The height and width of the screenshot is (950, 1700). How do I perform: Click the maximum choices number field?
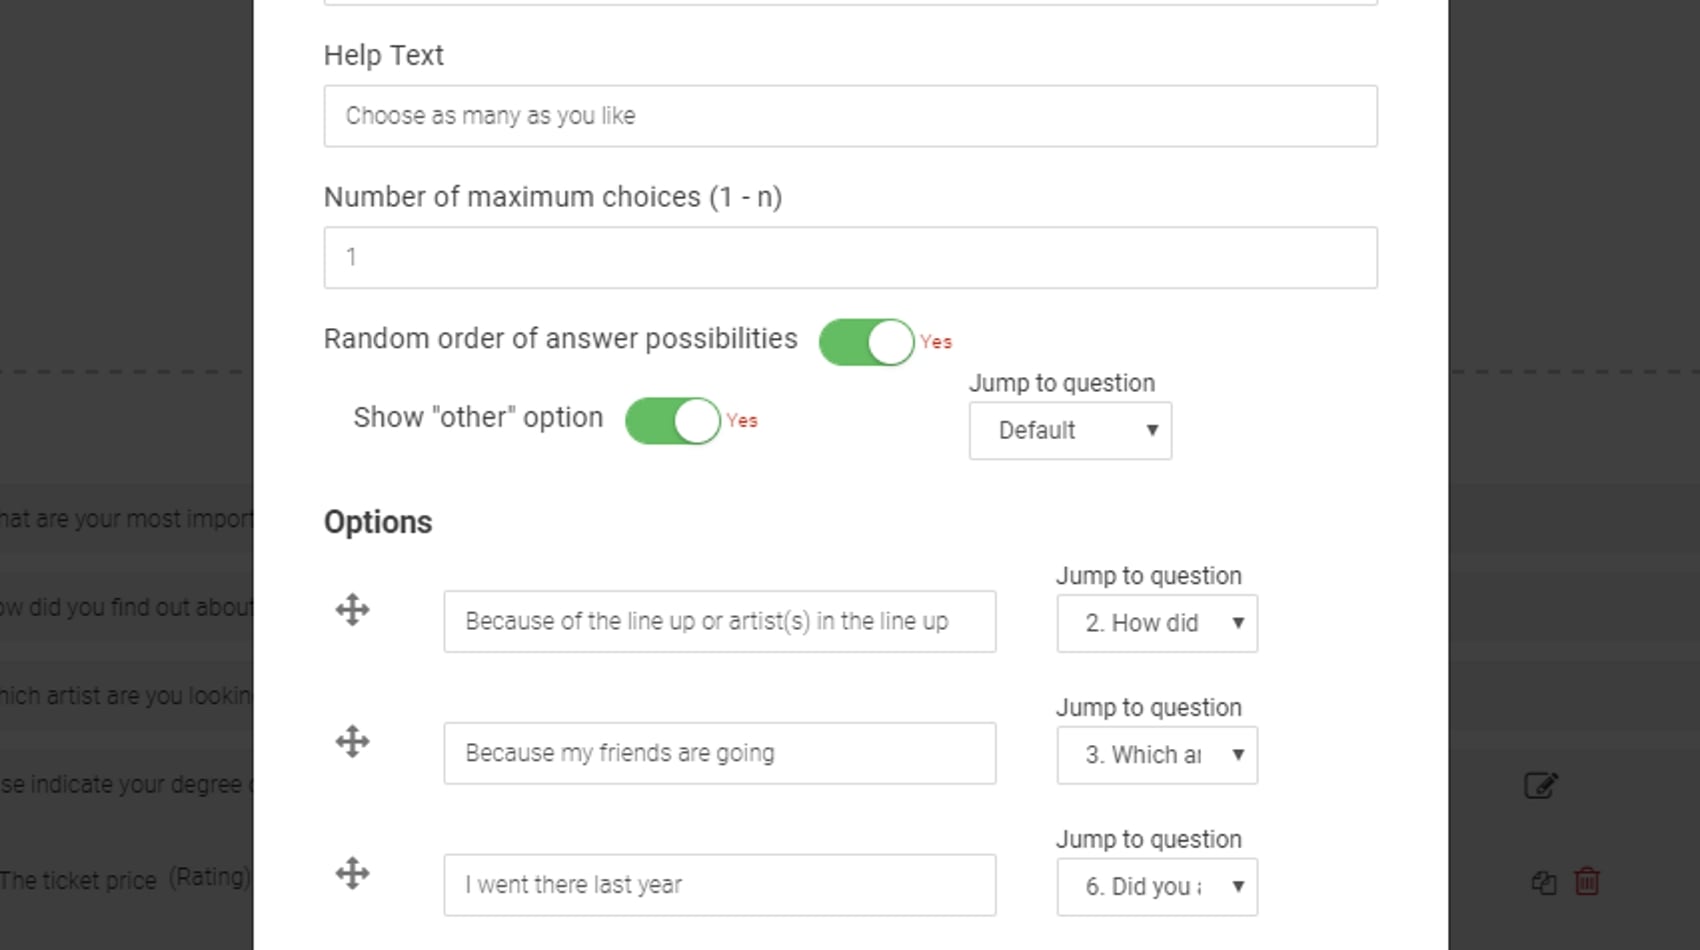850,258
